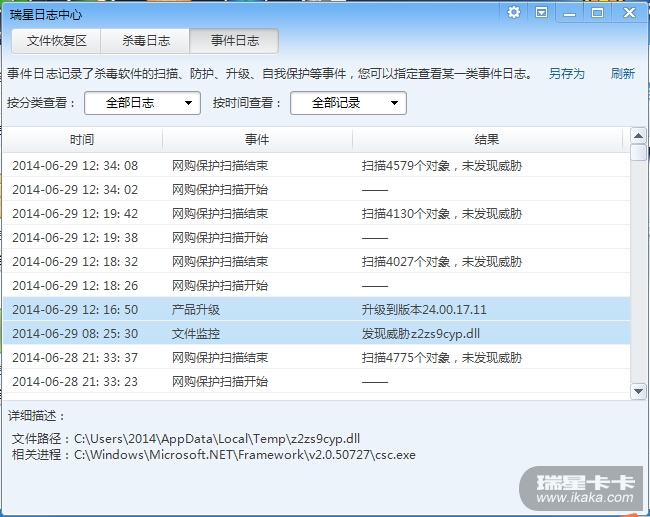
Task: Sort by the 时间 column header
Action: click(82, 139)
